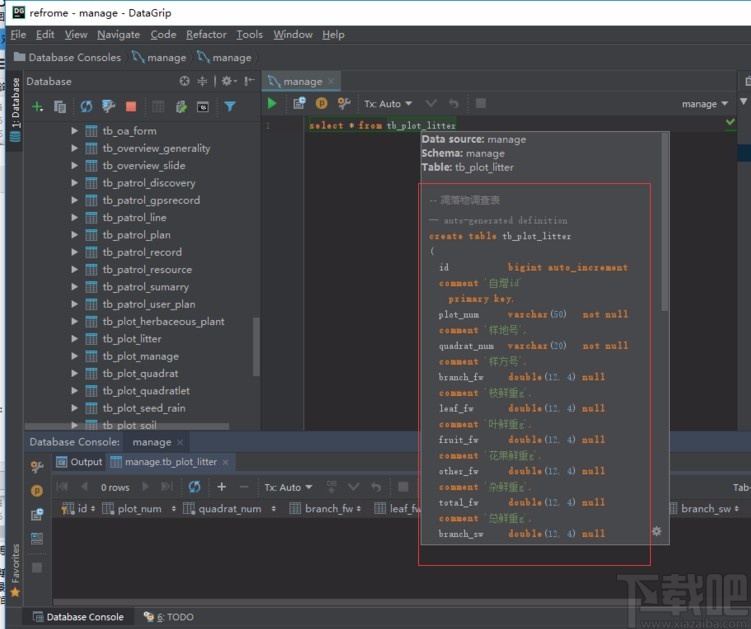Open the Database panel gear settings
This screenshot has width=751, height=629.
(226, 81)
